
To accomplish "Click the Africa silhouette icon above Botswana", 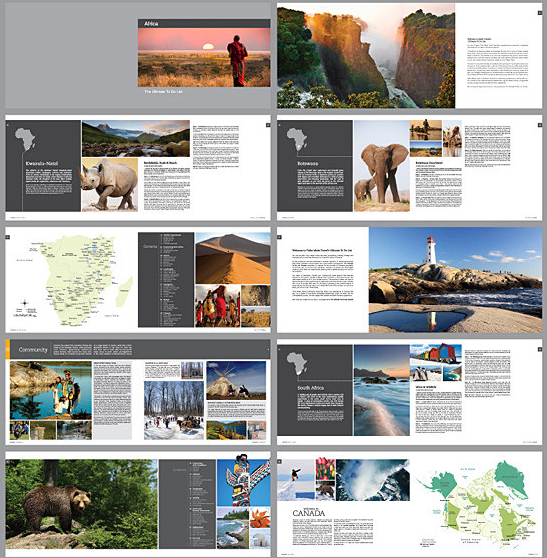I will (297, 140).
